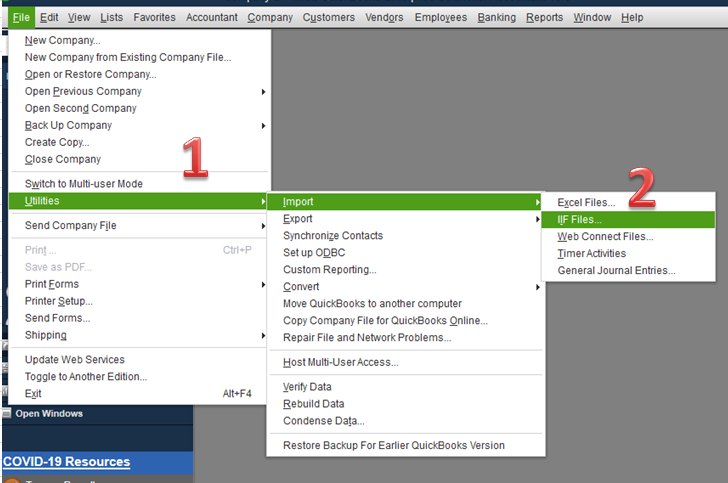Open the Lists menu
Screen dimensions: 728x483
coord(111,18)
